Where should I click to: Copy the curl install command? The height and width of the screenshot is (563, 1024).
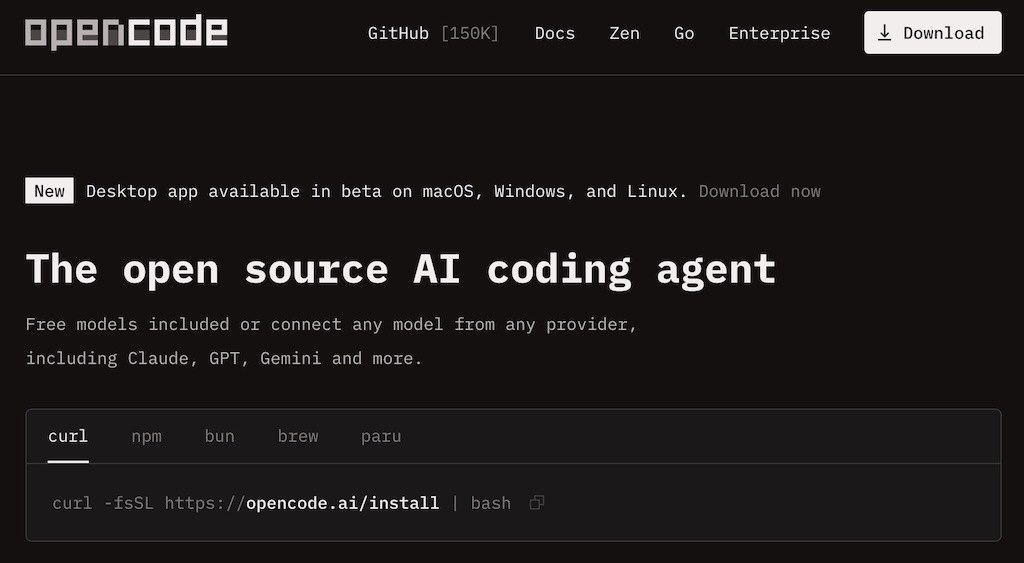coord(537,503)
